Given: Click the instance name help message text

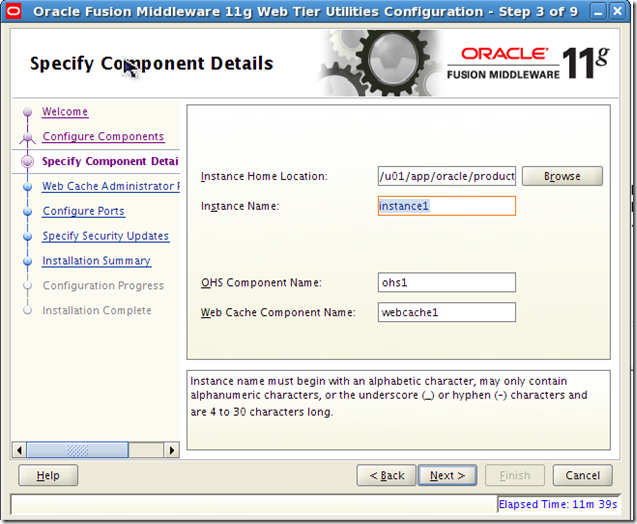Looking at the screenshot, I should [389, 396].
